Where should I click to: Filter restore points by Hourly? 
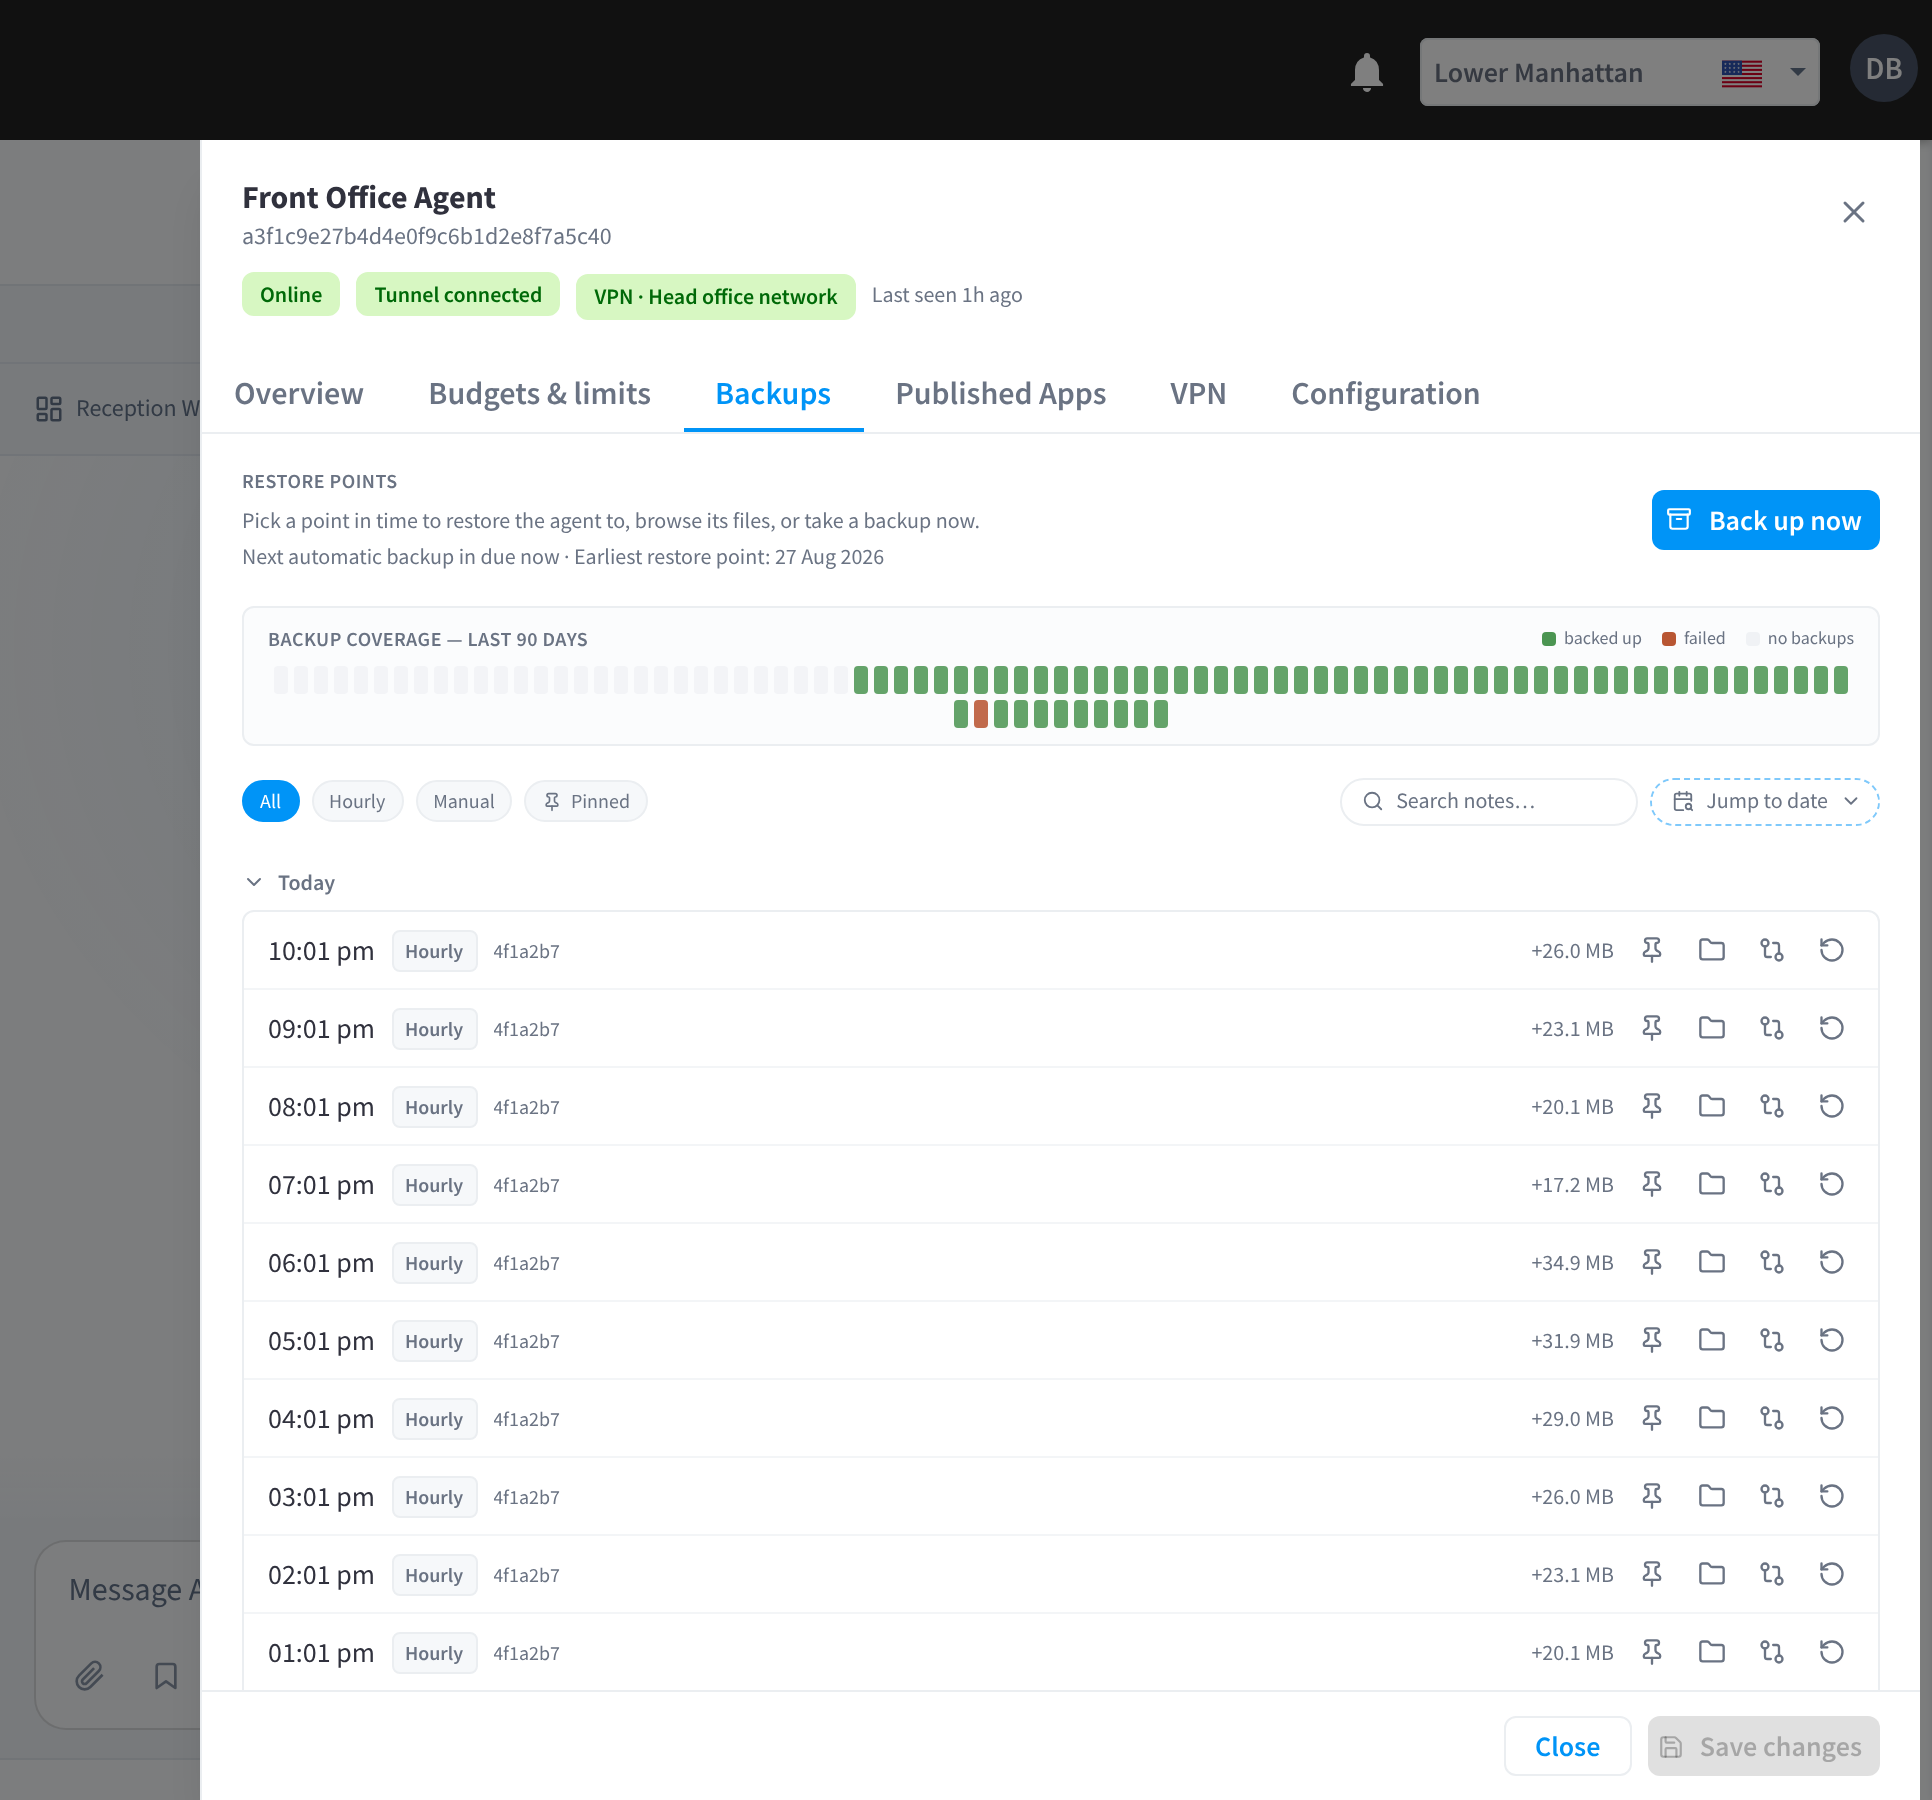point(357,801)
